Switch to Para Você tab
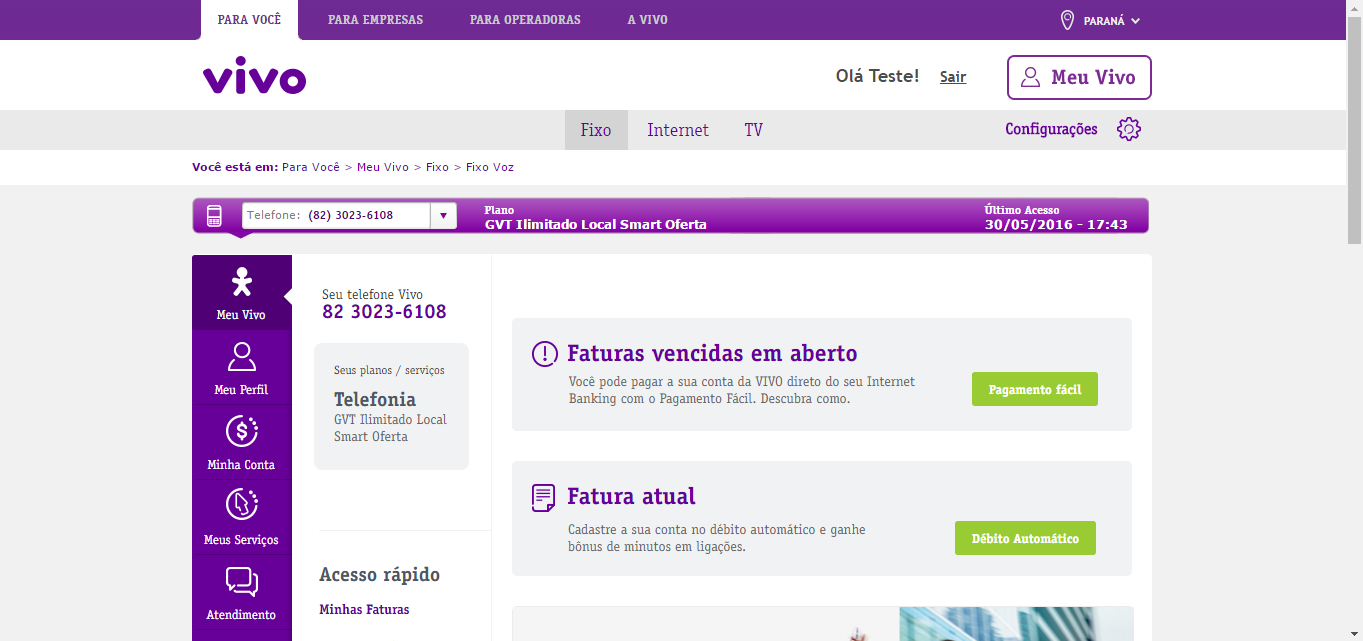This screenshot has width=1363, height=641. (x=249, y=20)
